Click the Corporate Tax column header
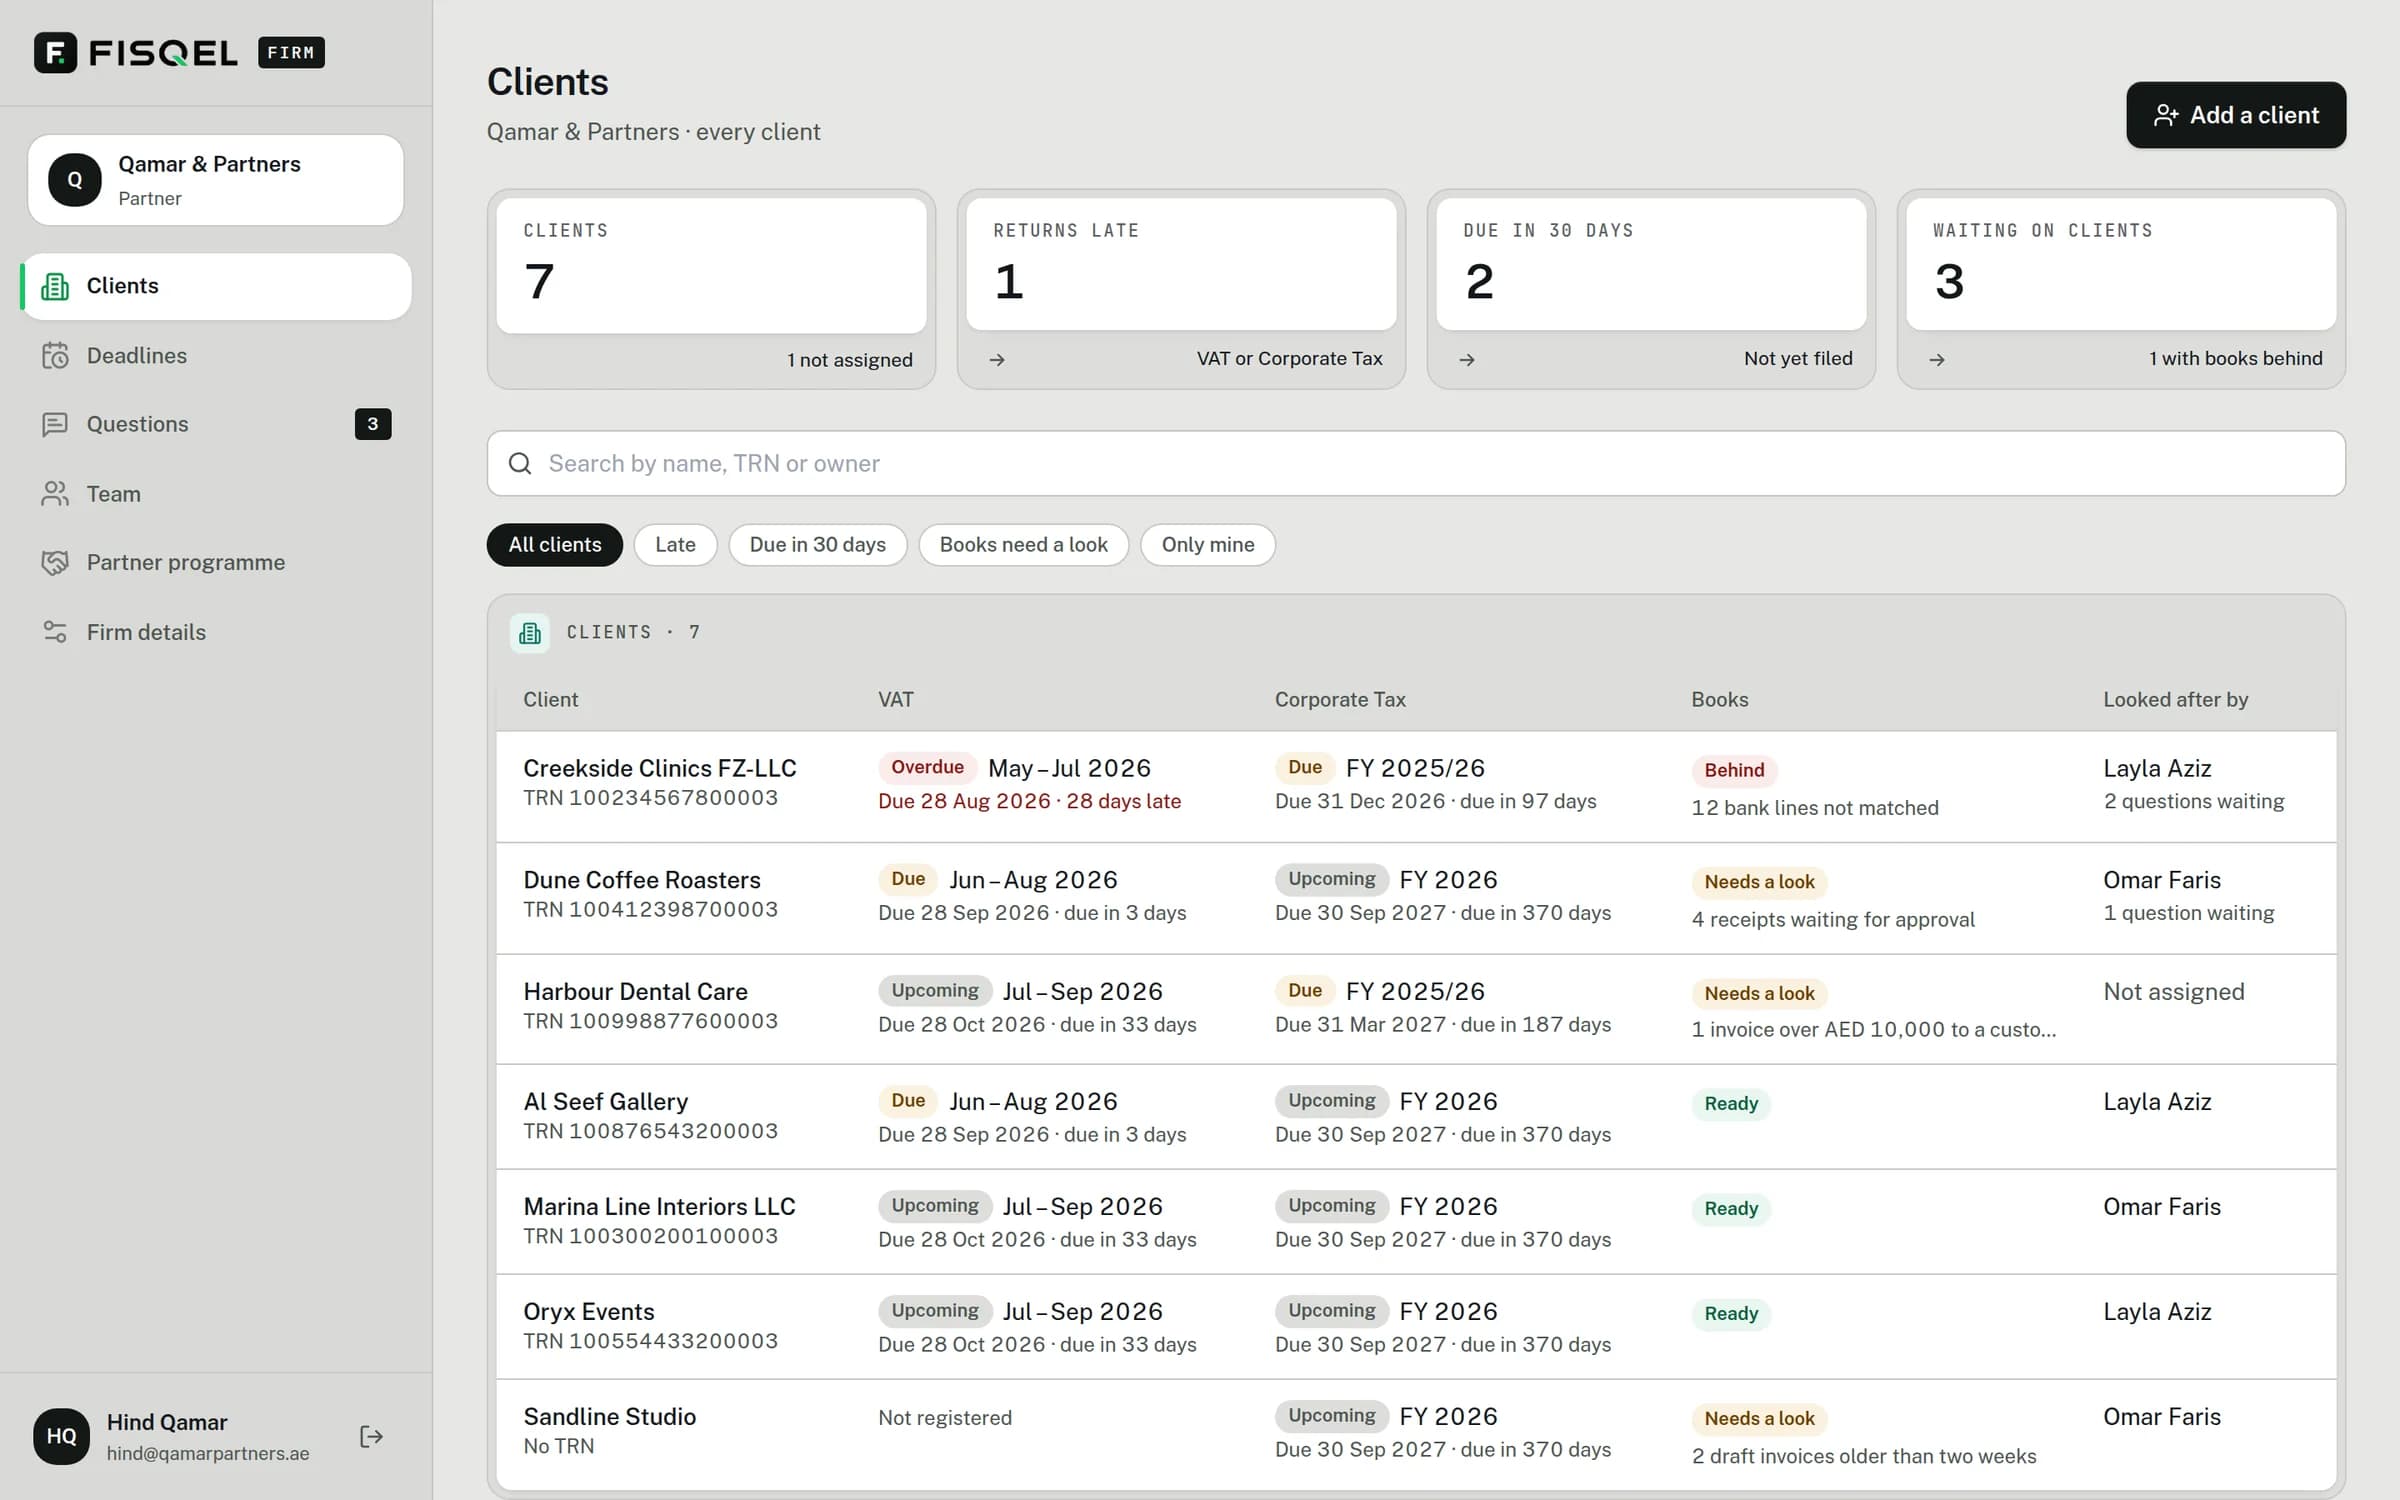2400x1500 pixels. [x=1340, y=700]
